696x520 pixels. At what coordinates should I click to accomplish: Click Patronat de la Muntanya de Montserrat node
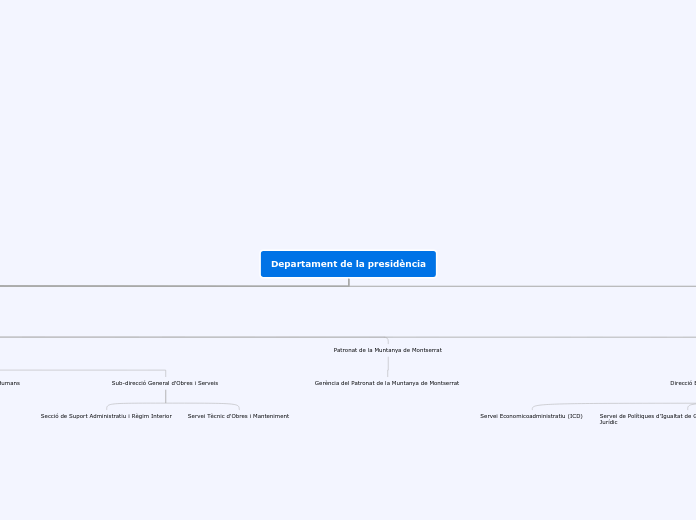point(388,350)
